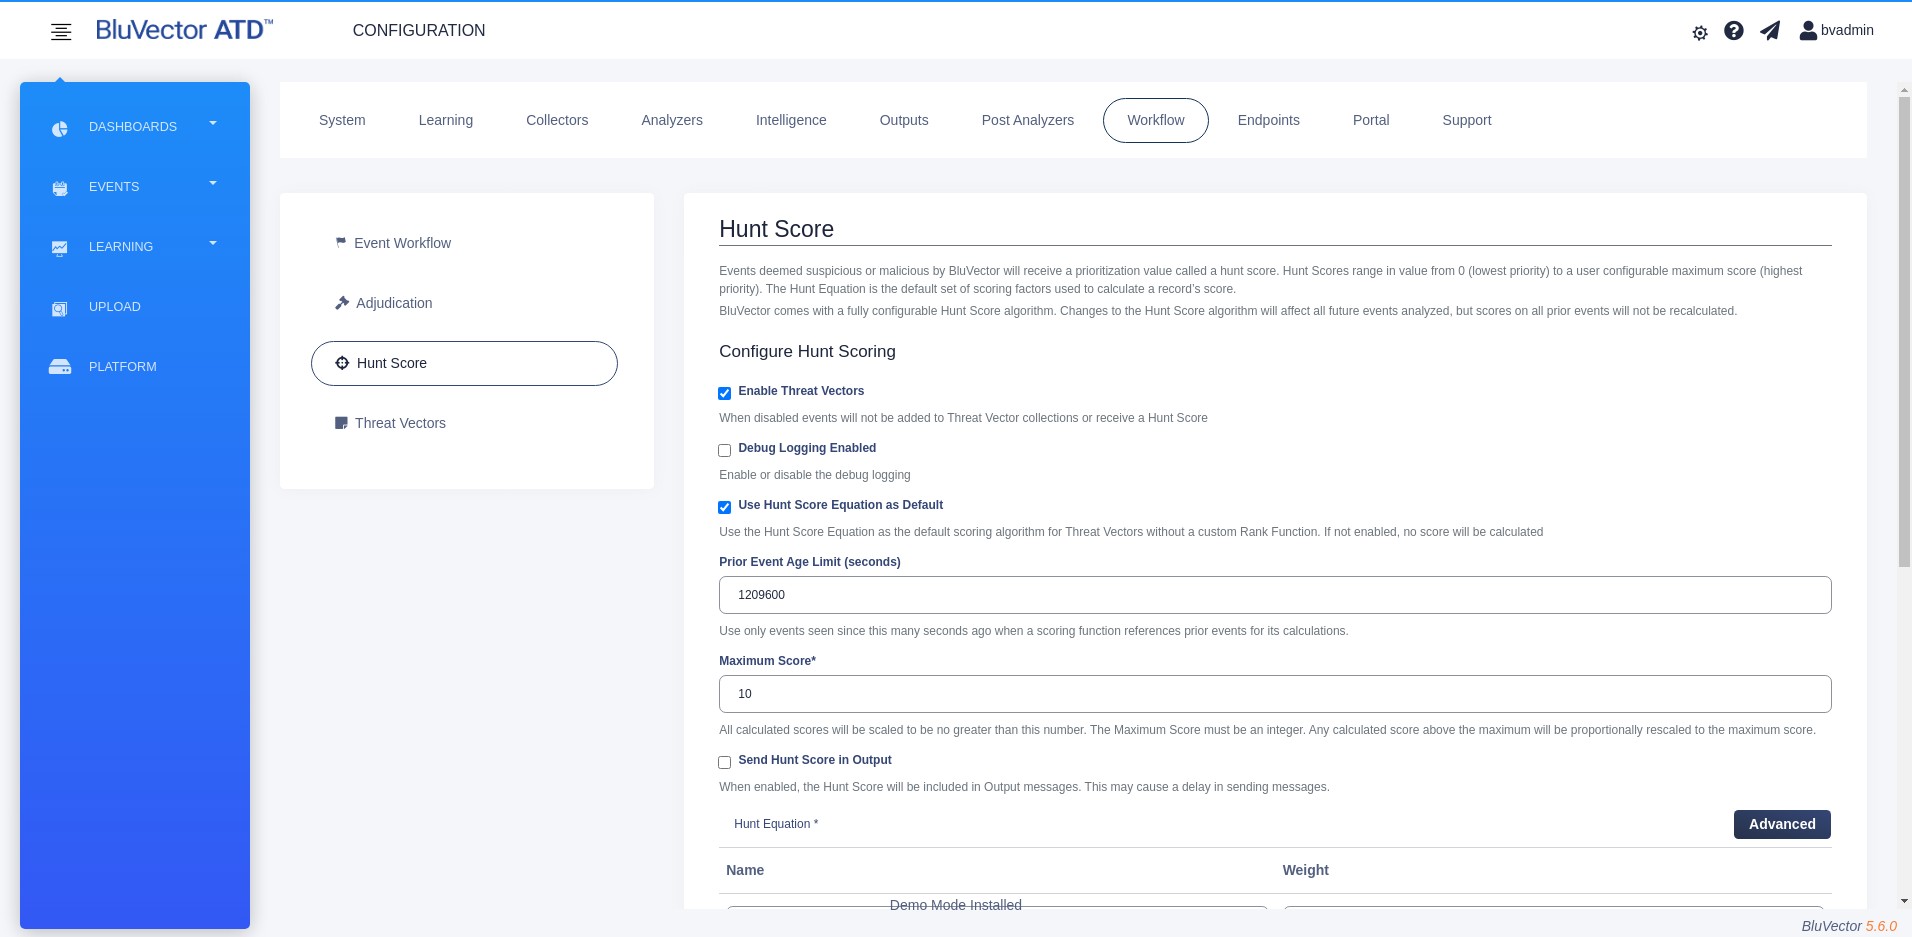
Task: Open the DASHBOARDS sidebar menu
Action: point(133,127)
